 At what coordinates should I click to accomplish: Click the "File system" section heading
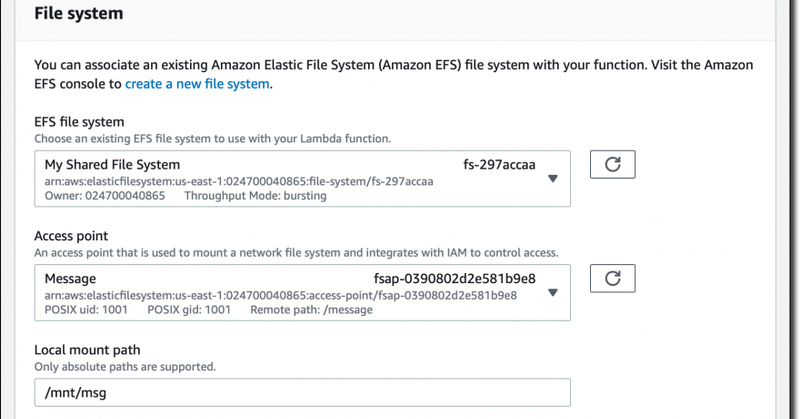(78, 14)
